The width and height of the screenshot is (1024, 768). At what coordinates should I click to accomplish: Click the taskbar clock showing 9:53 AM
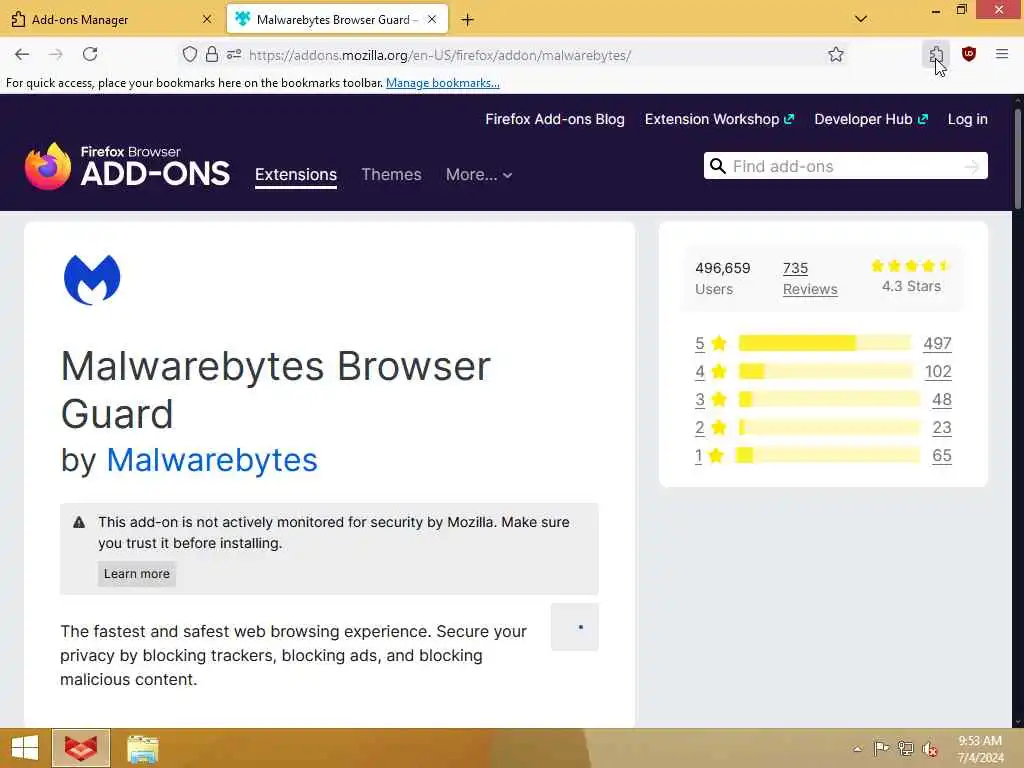coord(980,749)
